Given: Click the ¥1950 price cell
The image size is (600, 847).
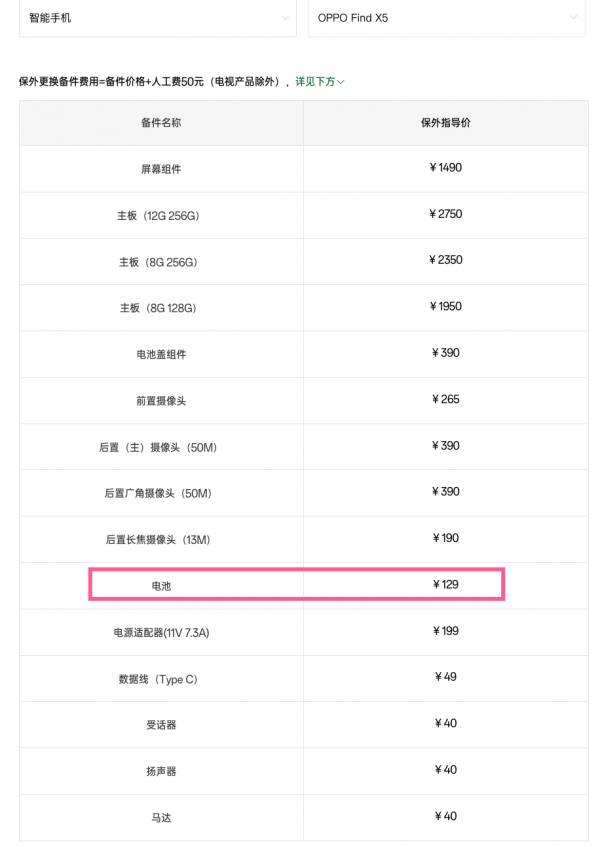Looking at the screenshot, I should coord(445,306).
